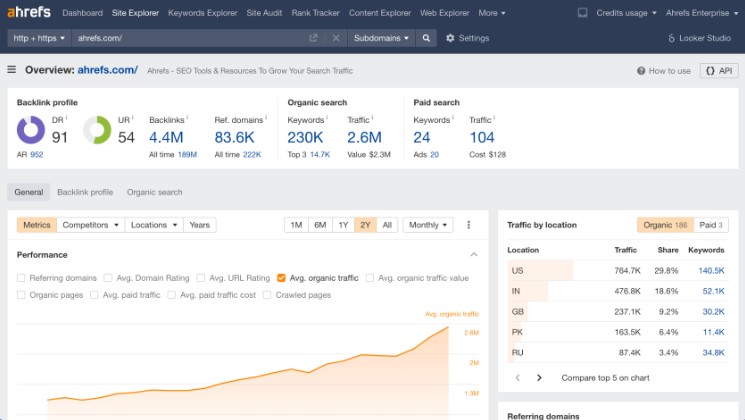
Task: Switch to the Backlink profile tab
Action: 85,192
